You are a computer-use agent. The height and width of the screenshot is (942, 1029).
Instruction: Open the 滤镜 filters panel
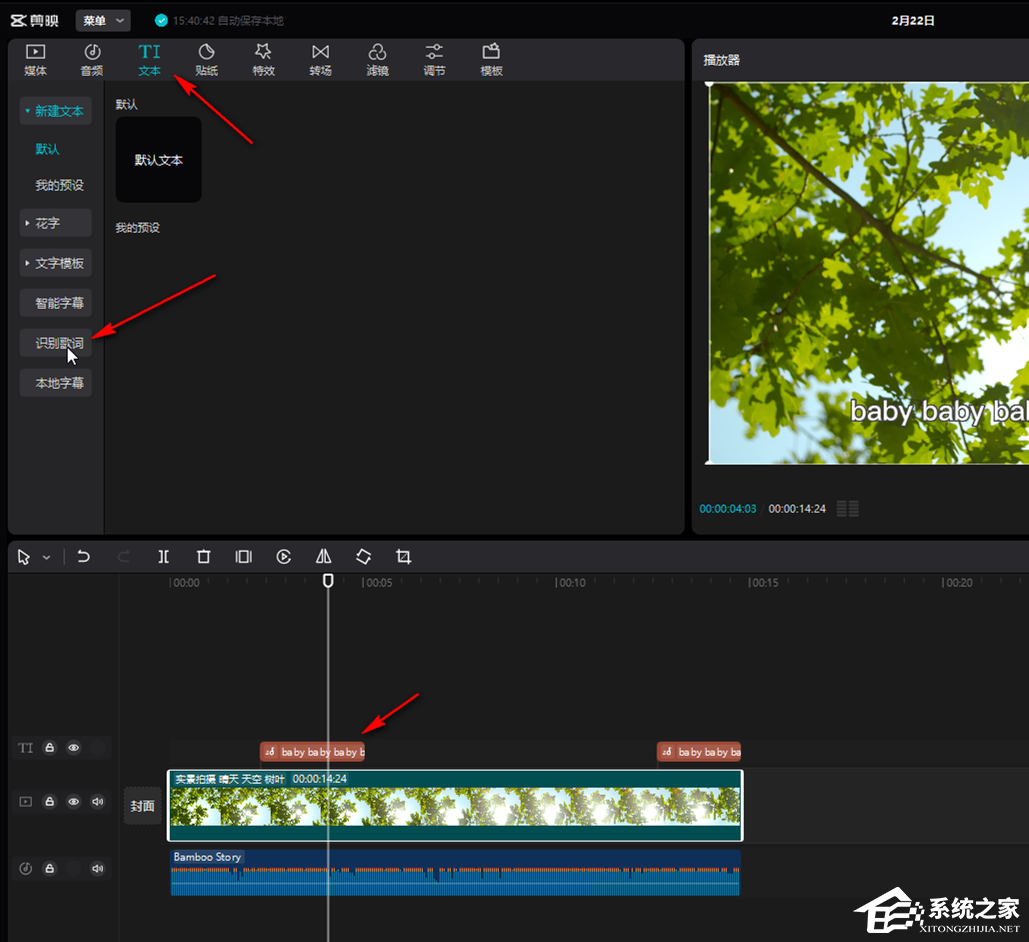[x=377, y=60]
